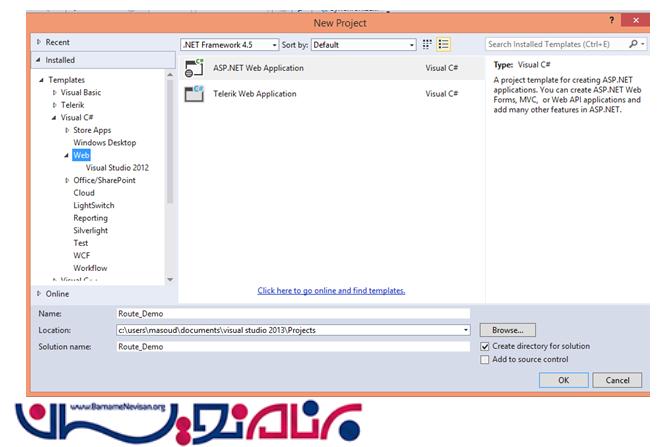The width and height of the screenshot is (661, 447).
Task: Collapse the Web node arrow
Action: point(67,155)
